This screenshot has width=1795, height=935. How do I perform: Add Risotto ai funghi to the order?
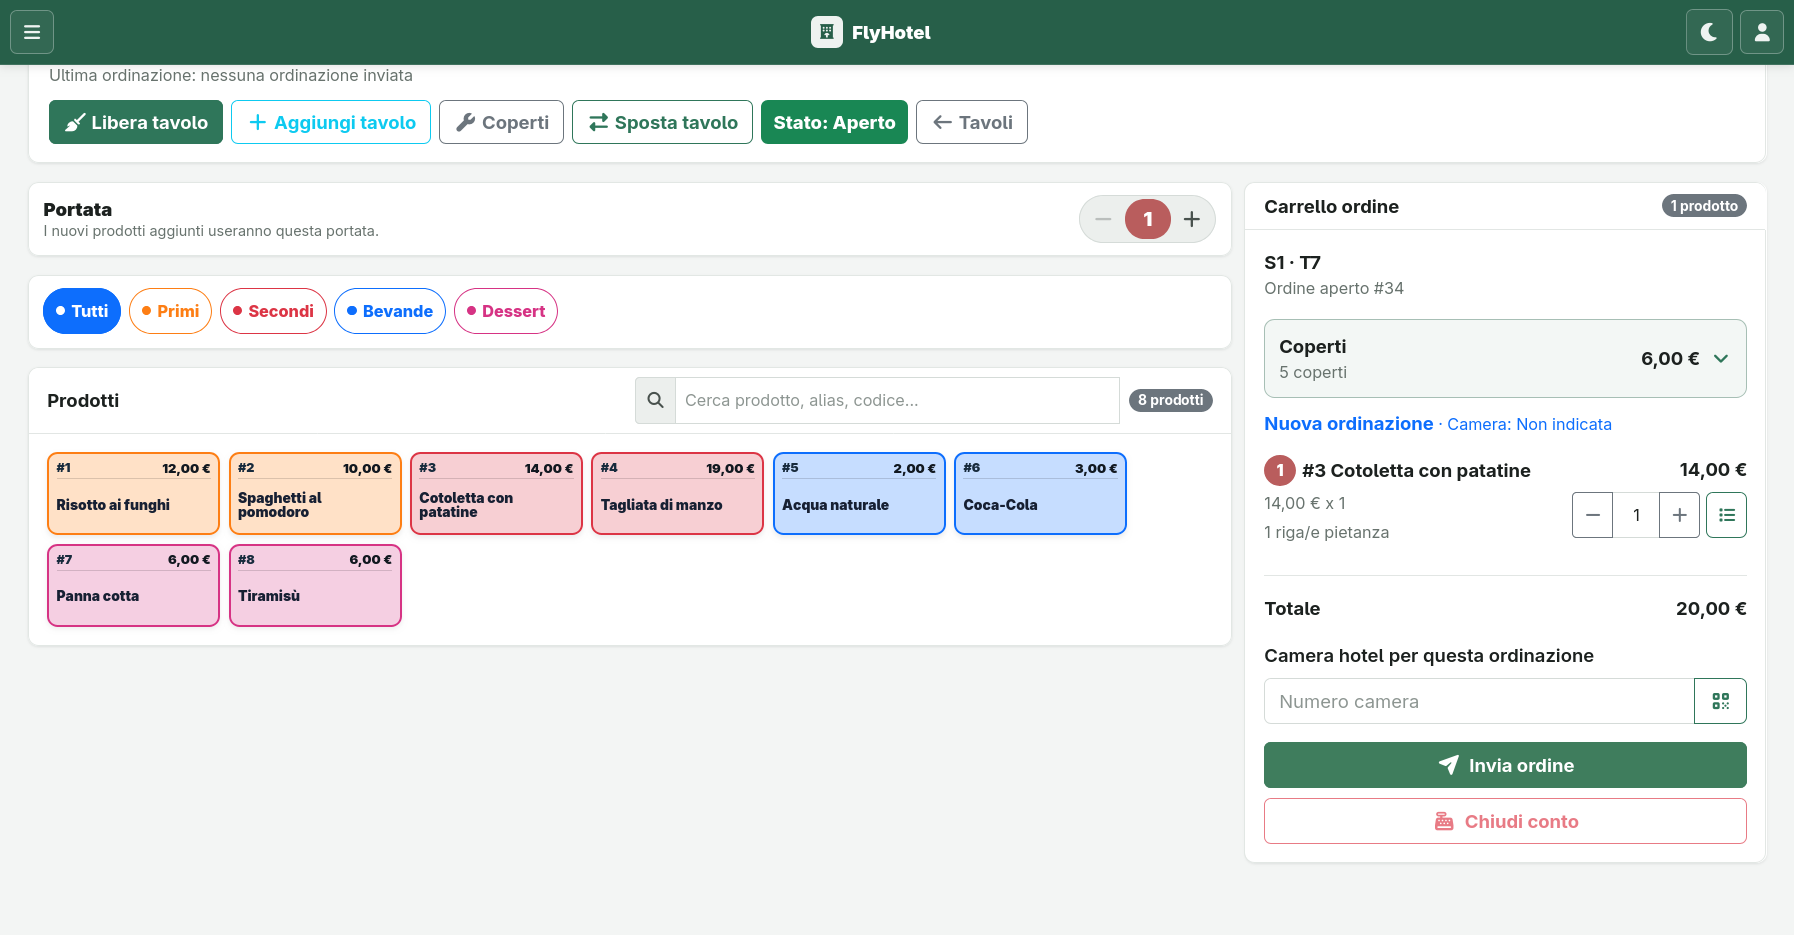coord(133,493)
